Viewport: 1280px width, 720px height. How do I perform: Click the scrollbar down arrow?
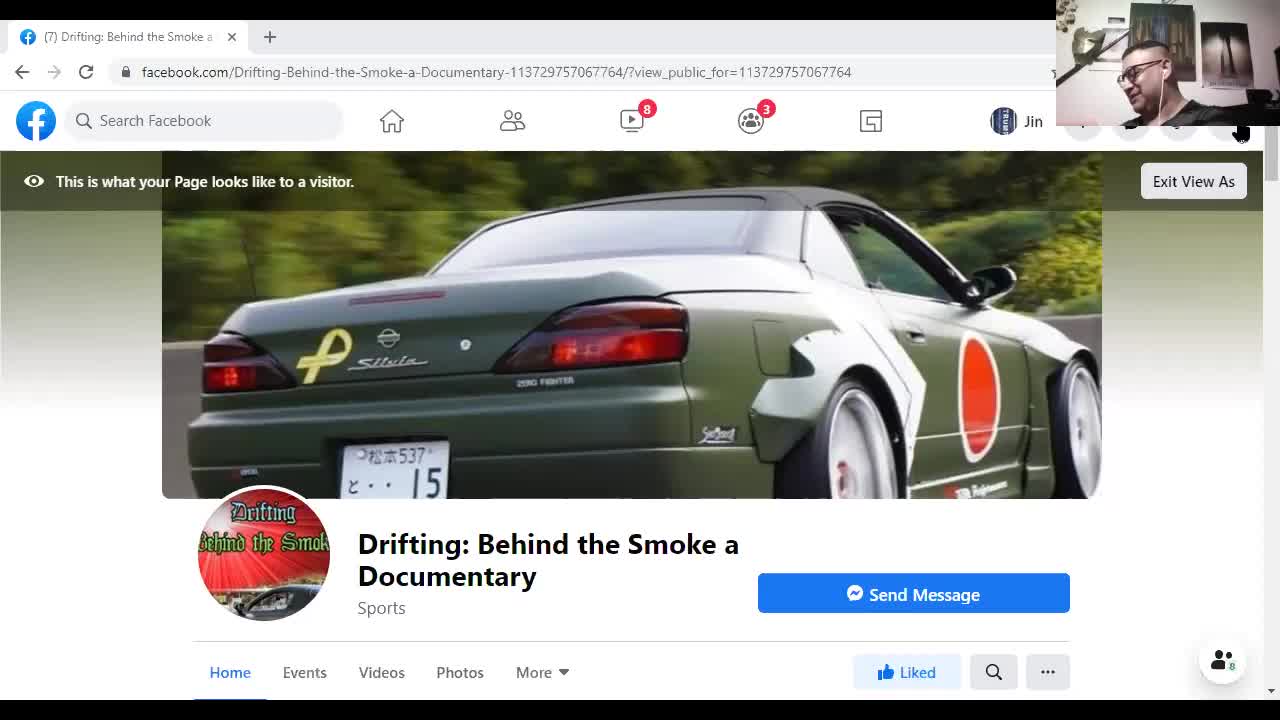(1271, 690)
